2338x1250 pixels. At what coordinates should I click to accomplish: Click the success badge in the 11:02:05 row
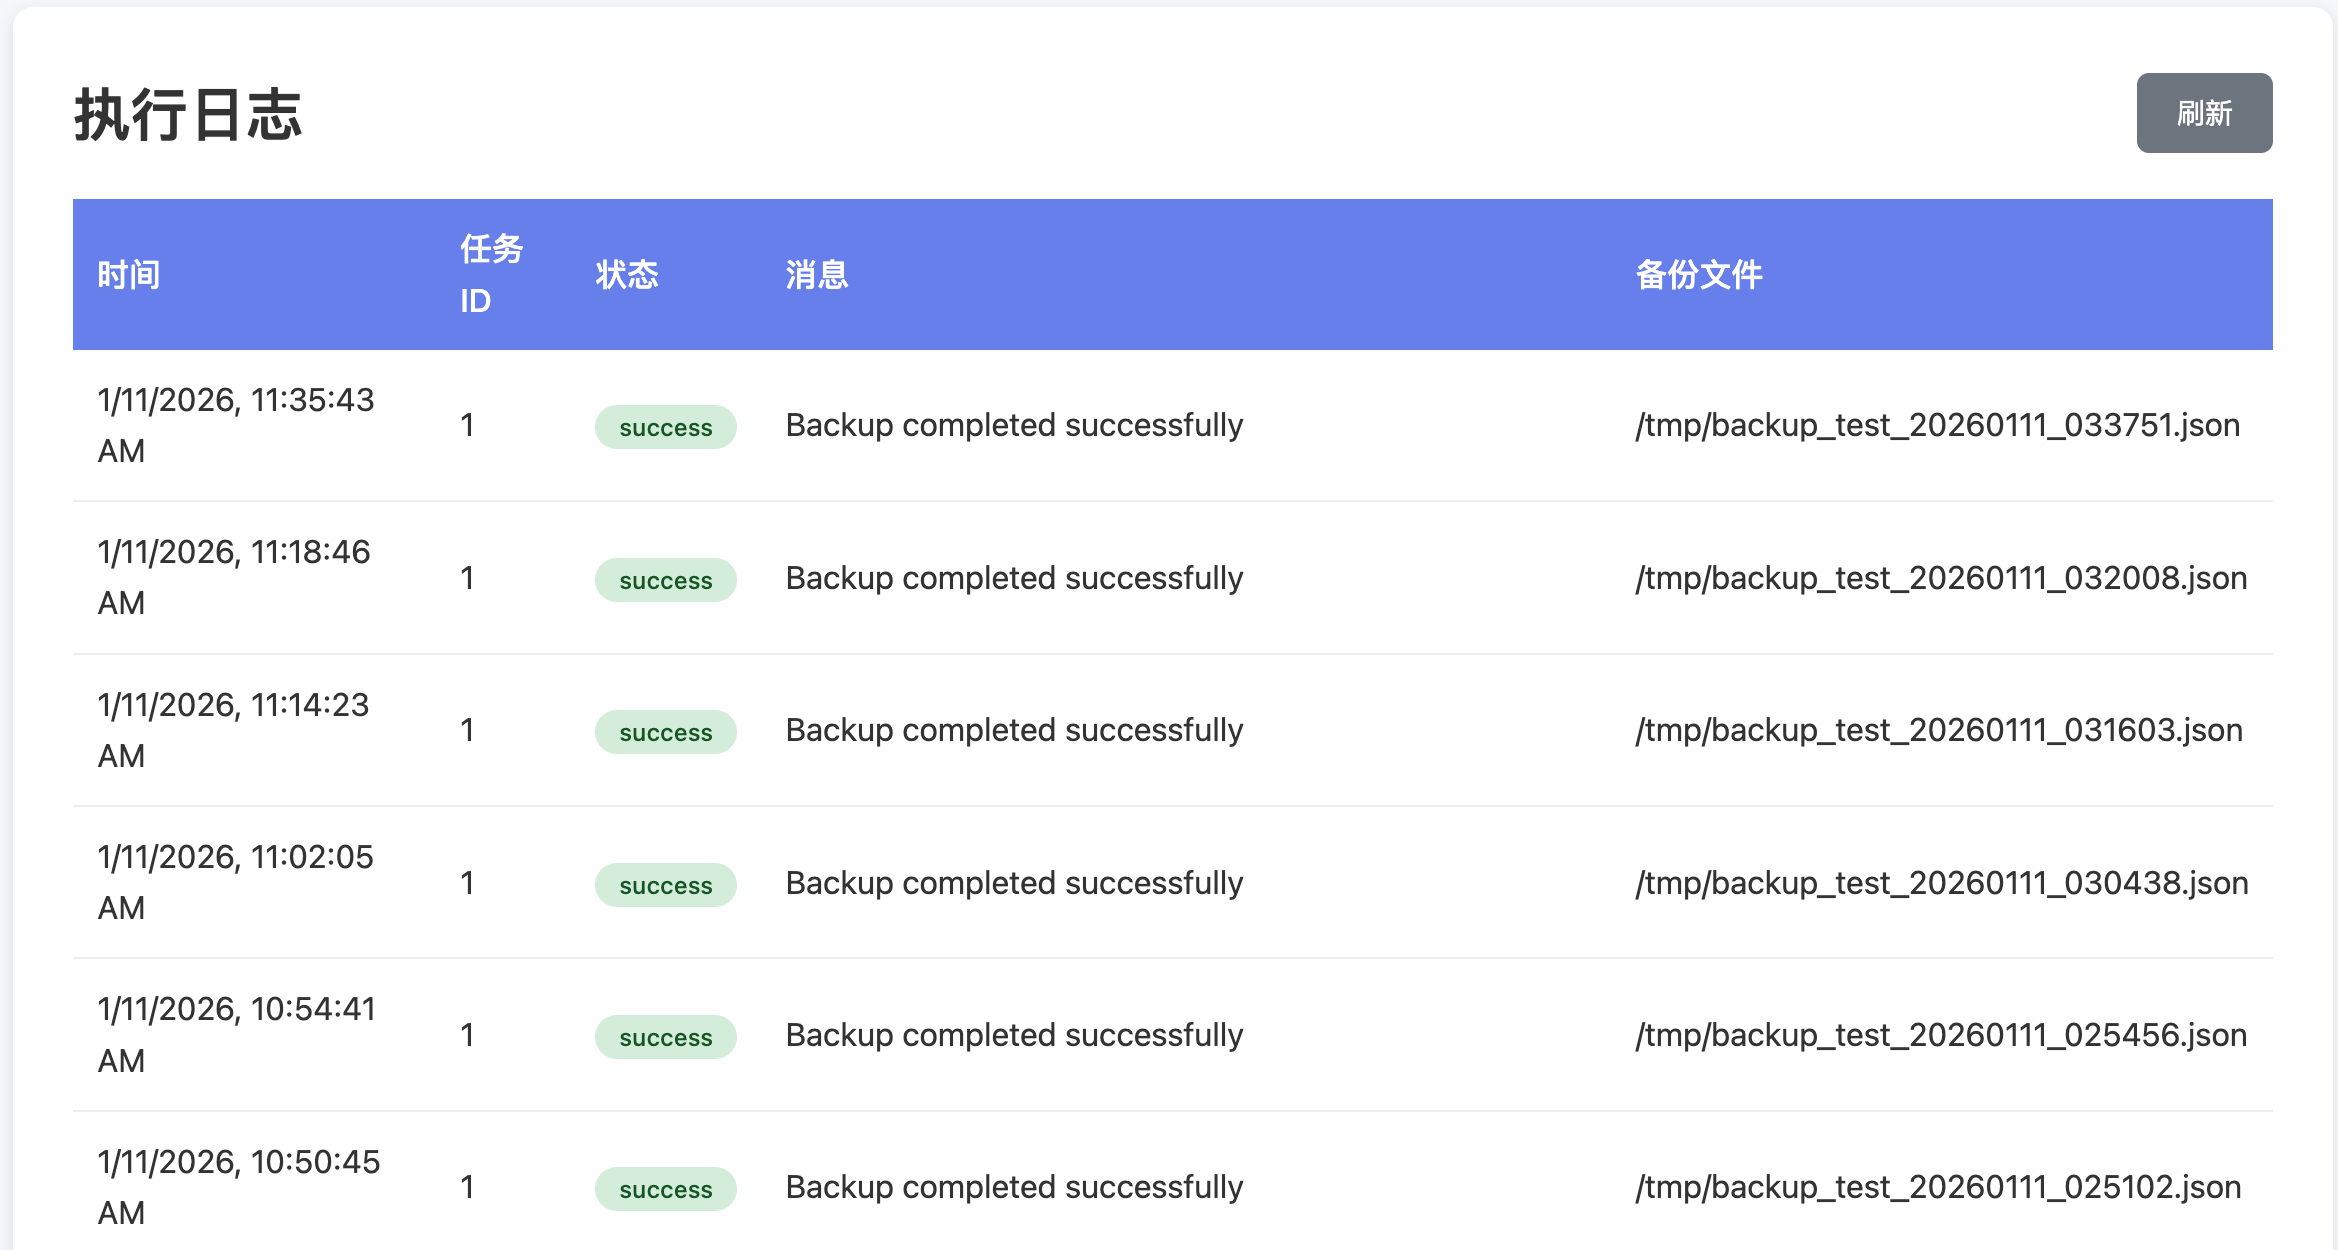click(x=666, y=885)
